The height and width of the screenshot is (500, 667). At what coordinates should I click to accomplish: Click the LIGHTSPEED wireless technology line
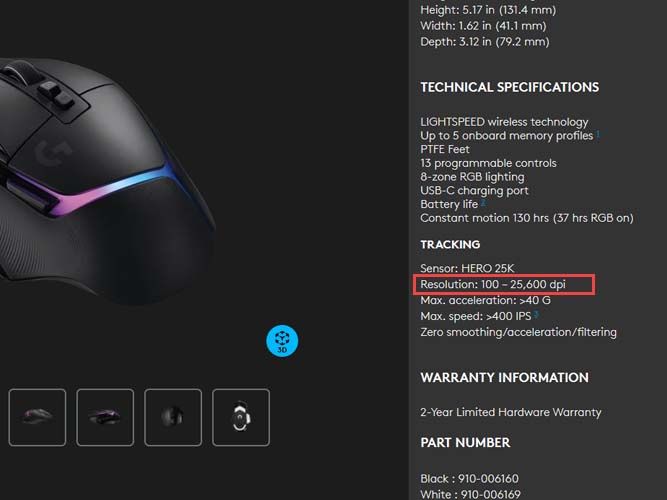504,122
